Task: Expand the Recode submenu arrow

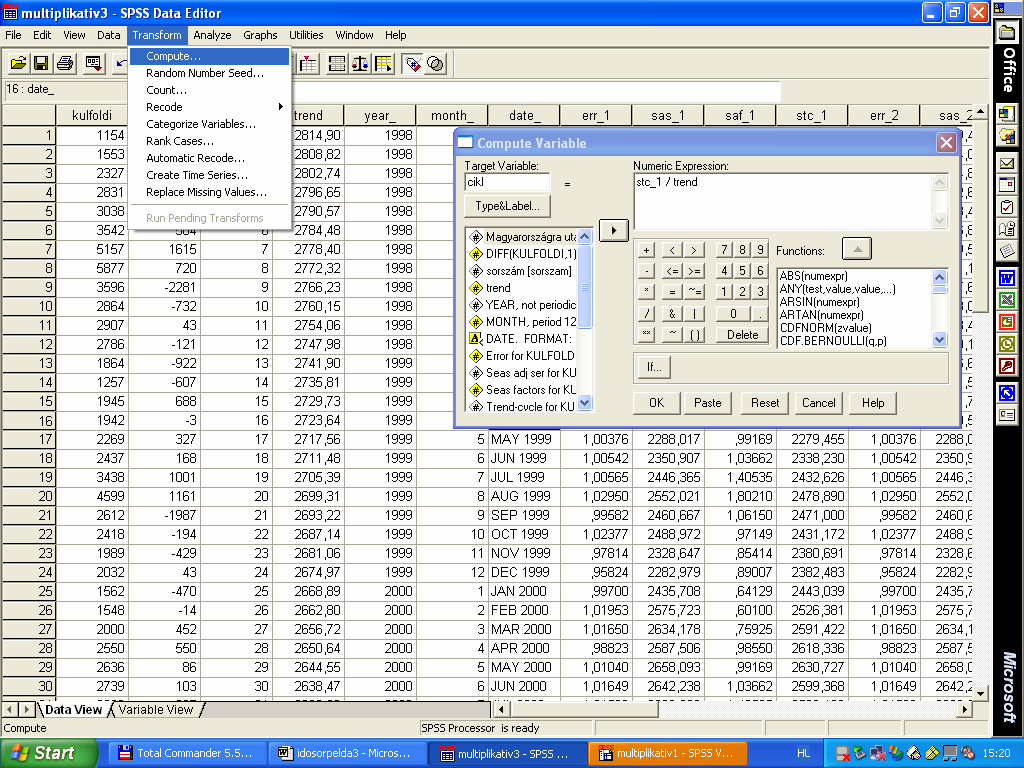Action: click(x=281, y=106)
